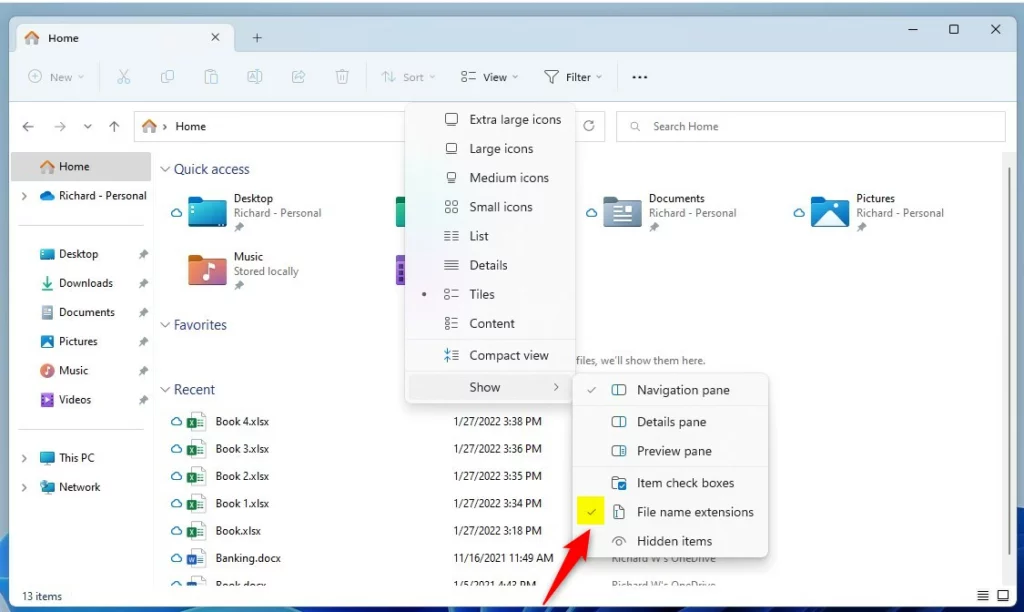The image size is (1024, 612).
Task: Open the See more ellipsis menu
Action: pos(640,77)
